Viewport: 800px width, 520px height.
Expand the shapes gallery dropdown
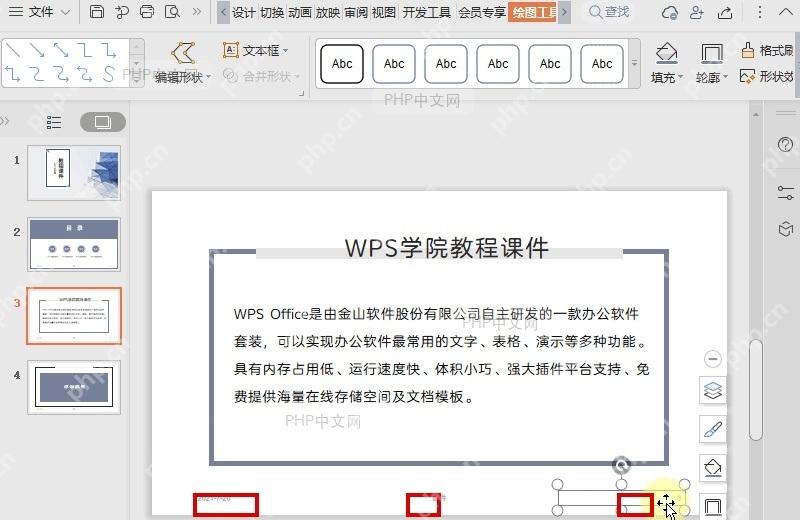coord(136,80)
